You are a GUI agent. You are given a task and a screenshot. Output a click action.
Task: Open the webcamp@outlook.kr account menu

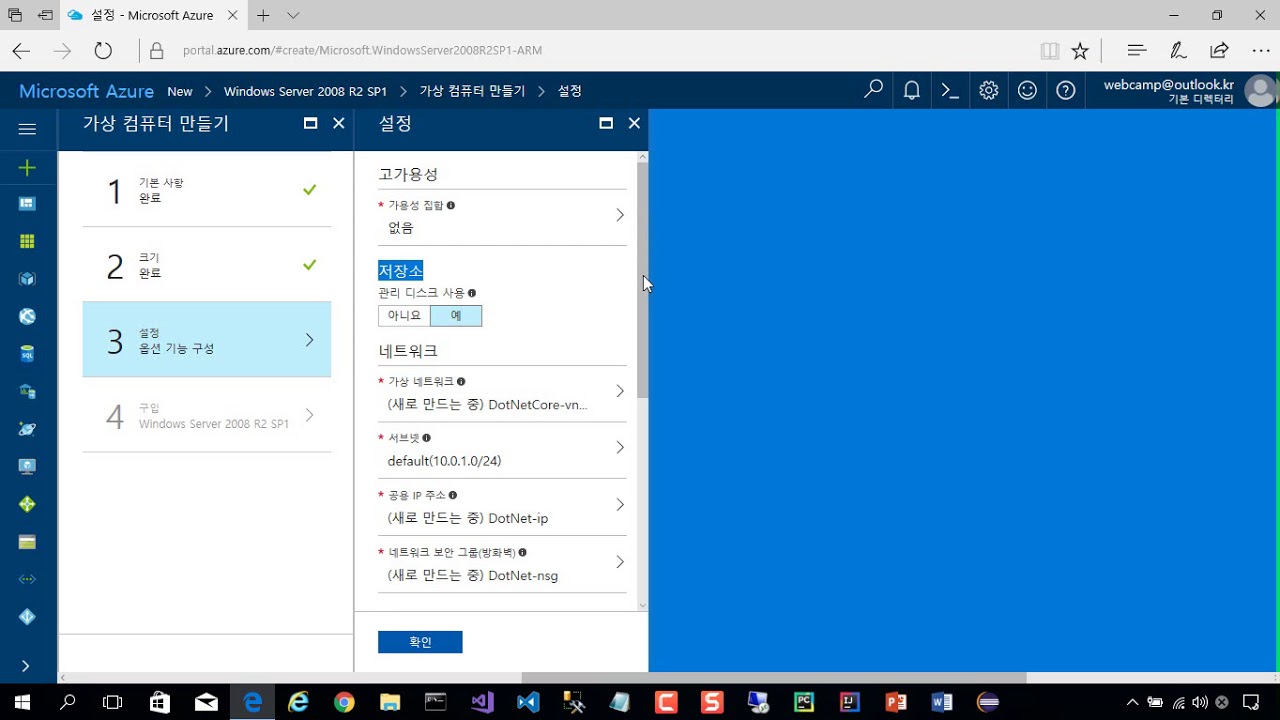click(x=1189, y=91)
